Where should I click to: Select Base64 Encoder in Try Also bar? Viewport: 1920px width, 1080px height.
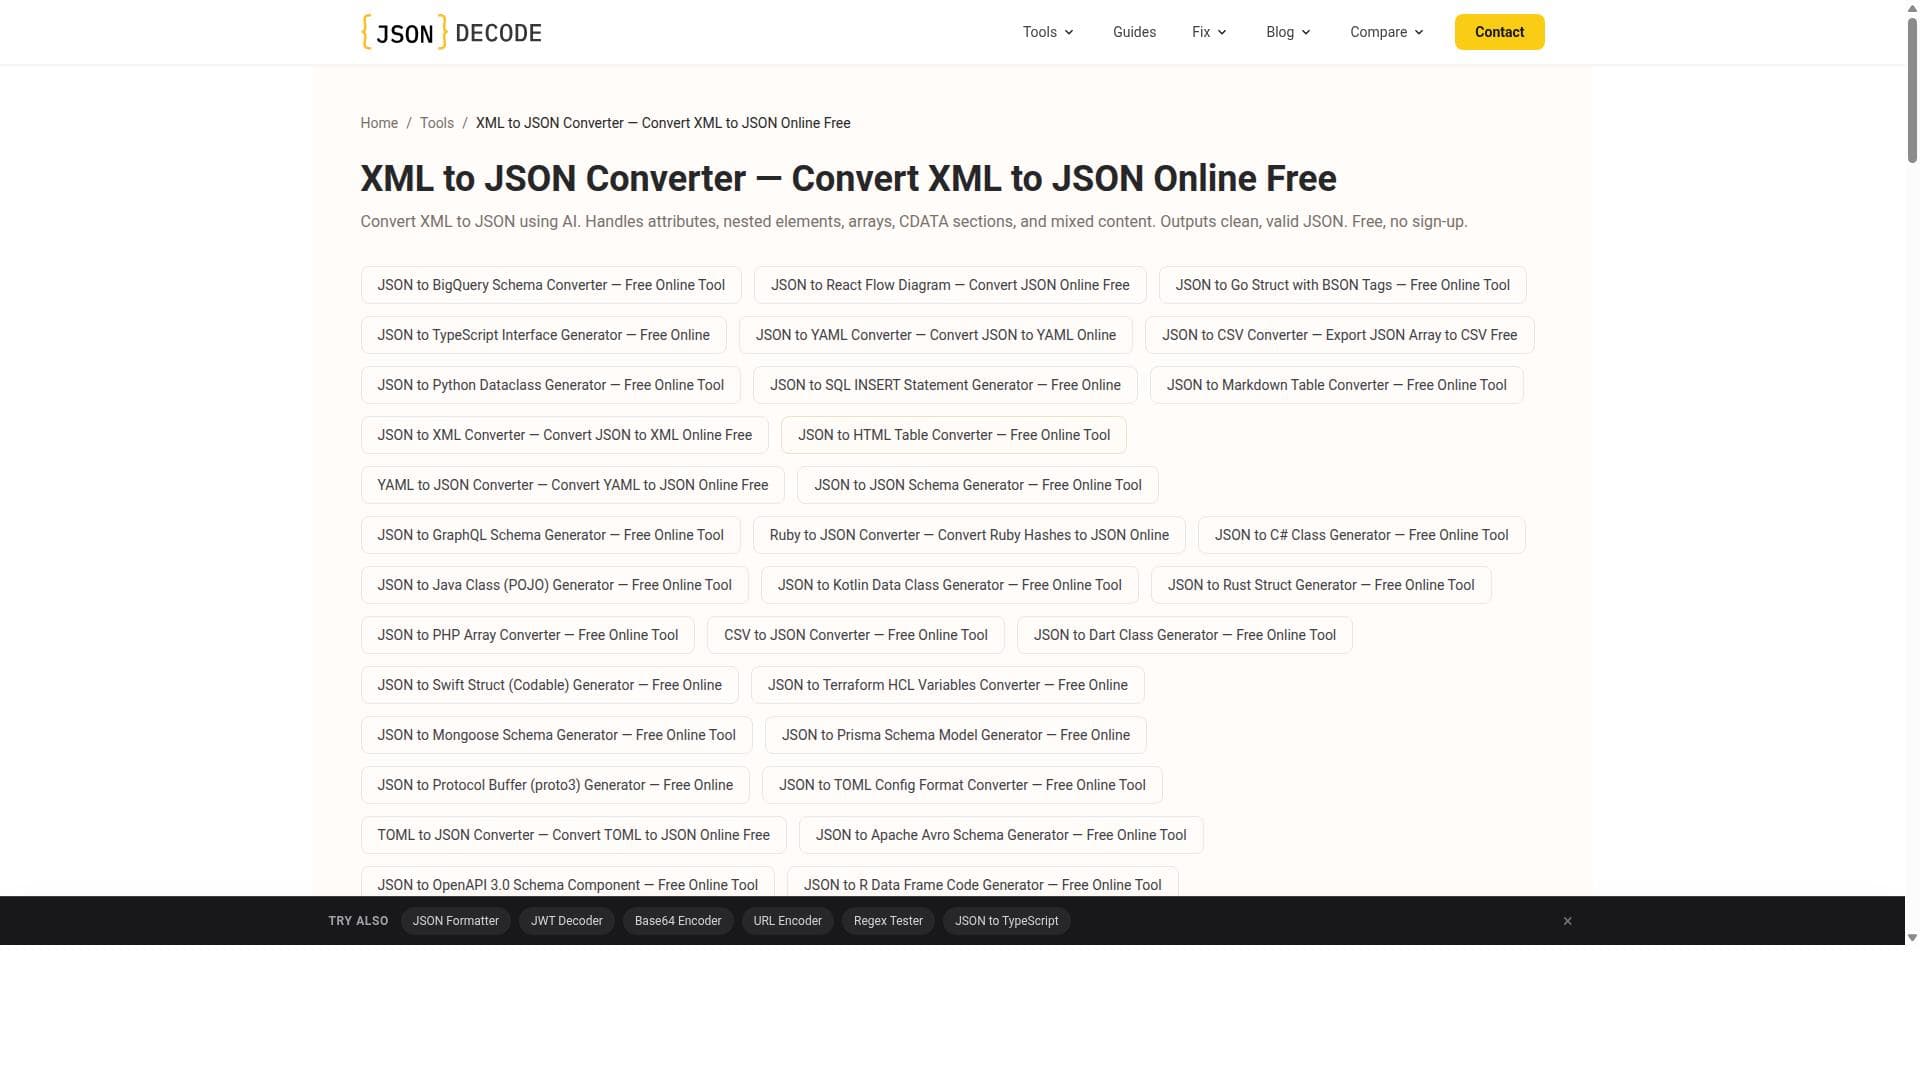[678, 921]
